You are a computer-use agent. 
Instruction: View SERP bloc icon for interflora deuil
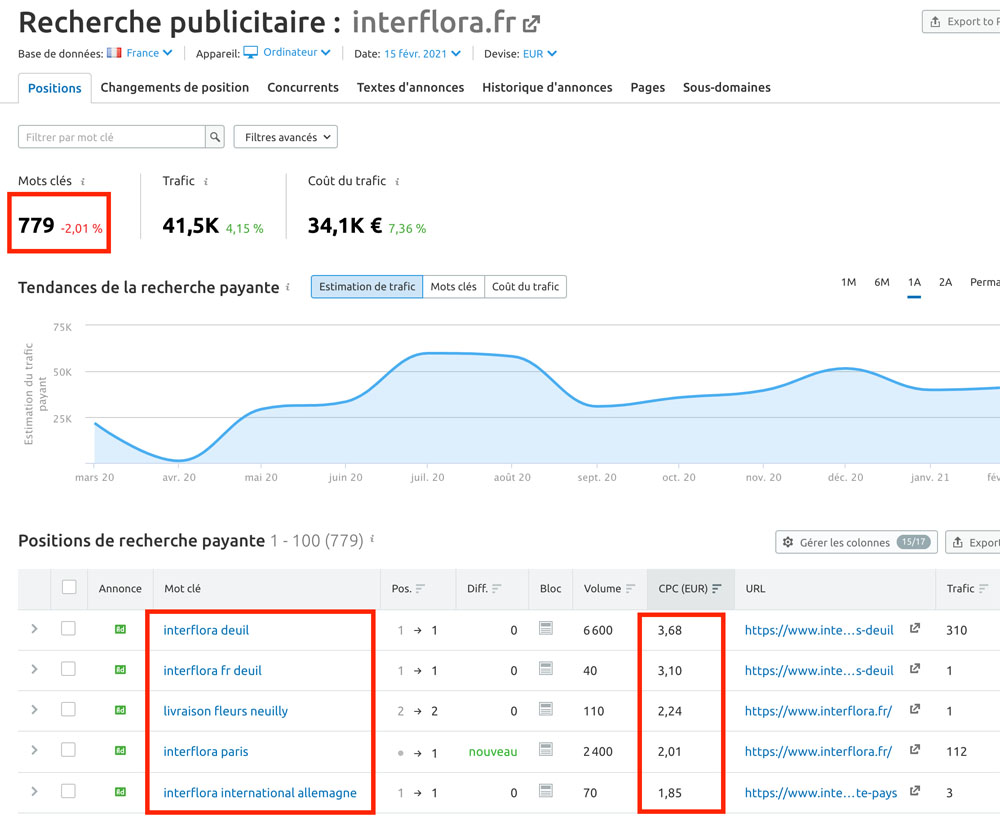[x=546, y=628]
